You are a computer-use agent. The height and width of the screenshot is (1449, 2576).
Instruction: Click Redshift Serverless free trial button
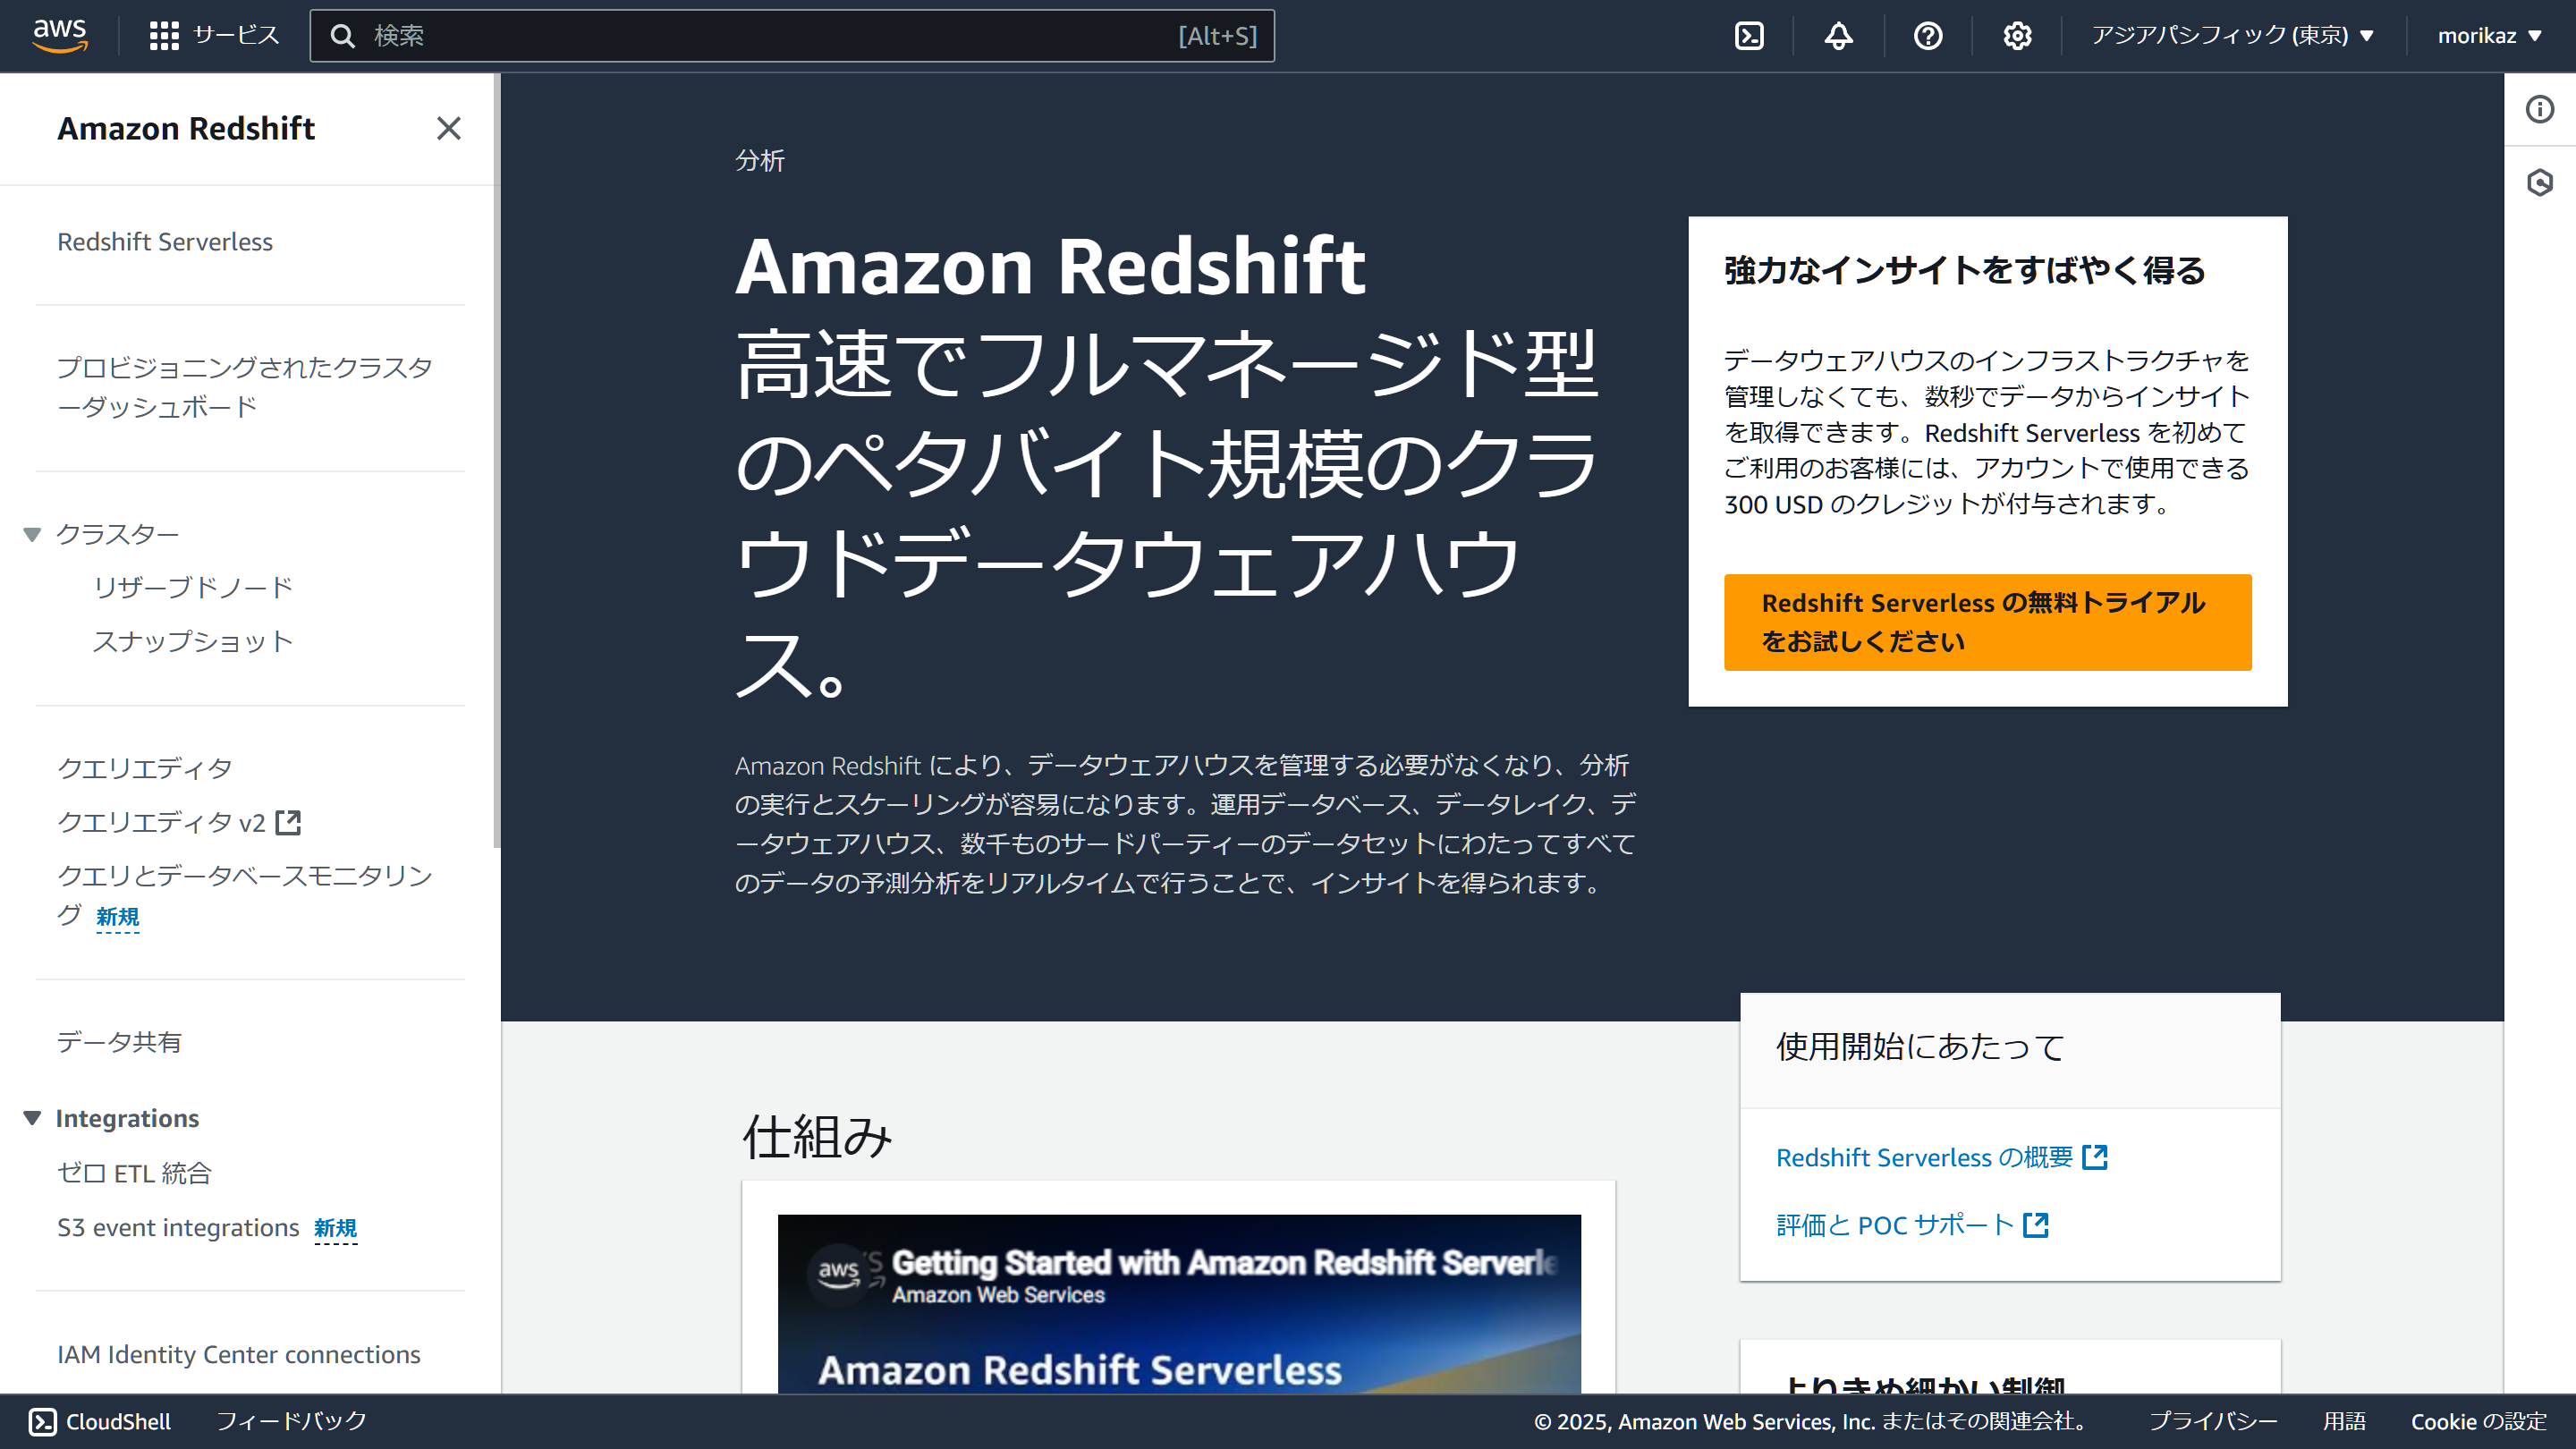point(1987,622)
